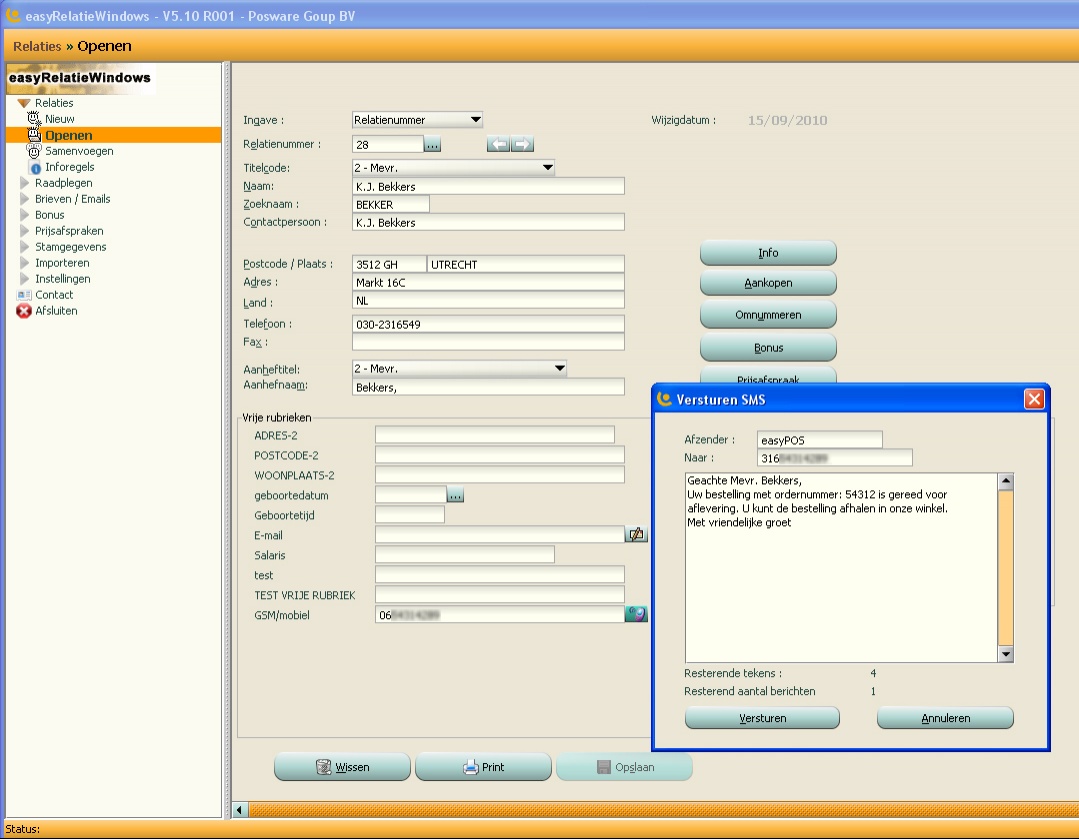
Task: Click Annuleren in the SMS dialog
Action: 945,718
